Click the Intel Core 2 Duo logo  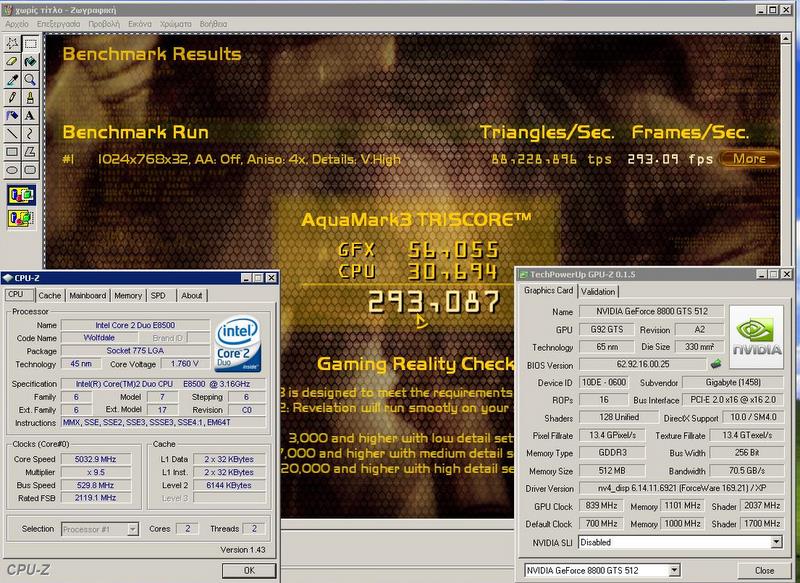tap(238, 343)
